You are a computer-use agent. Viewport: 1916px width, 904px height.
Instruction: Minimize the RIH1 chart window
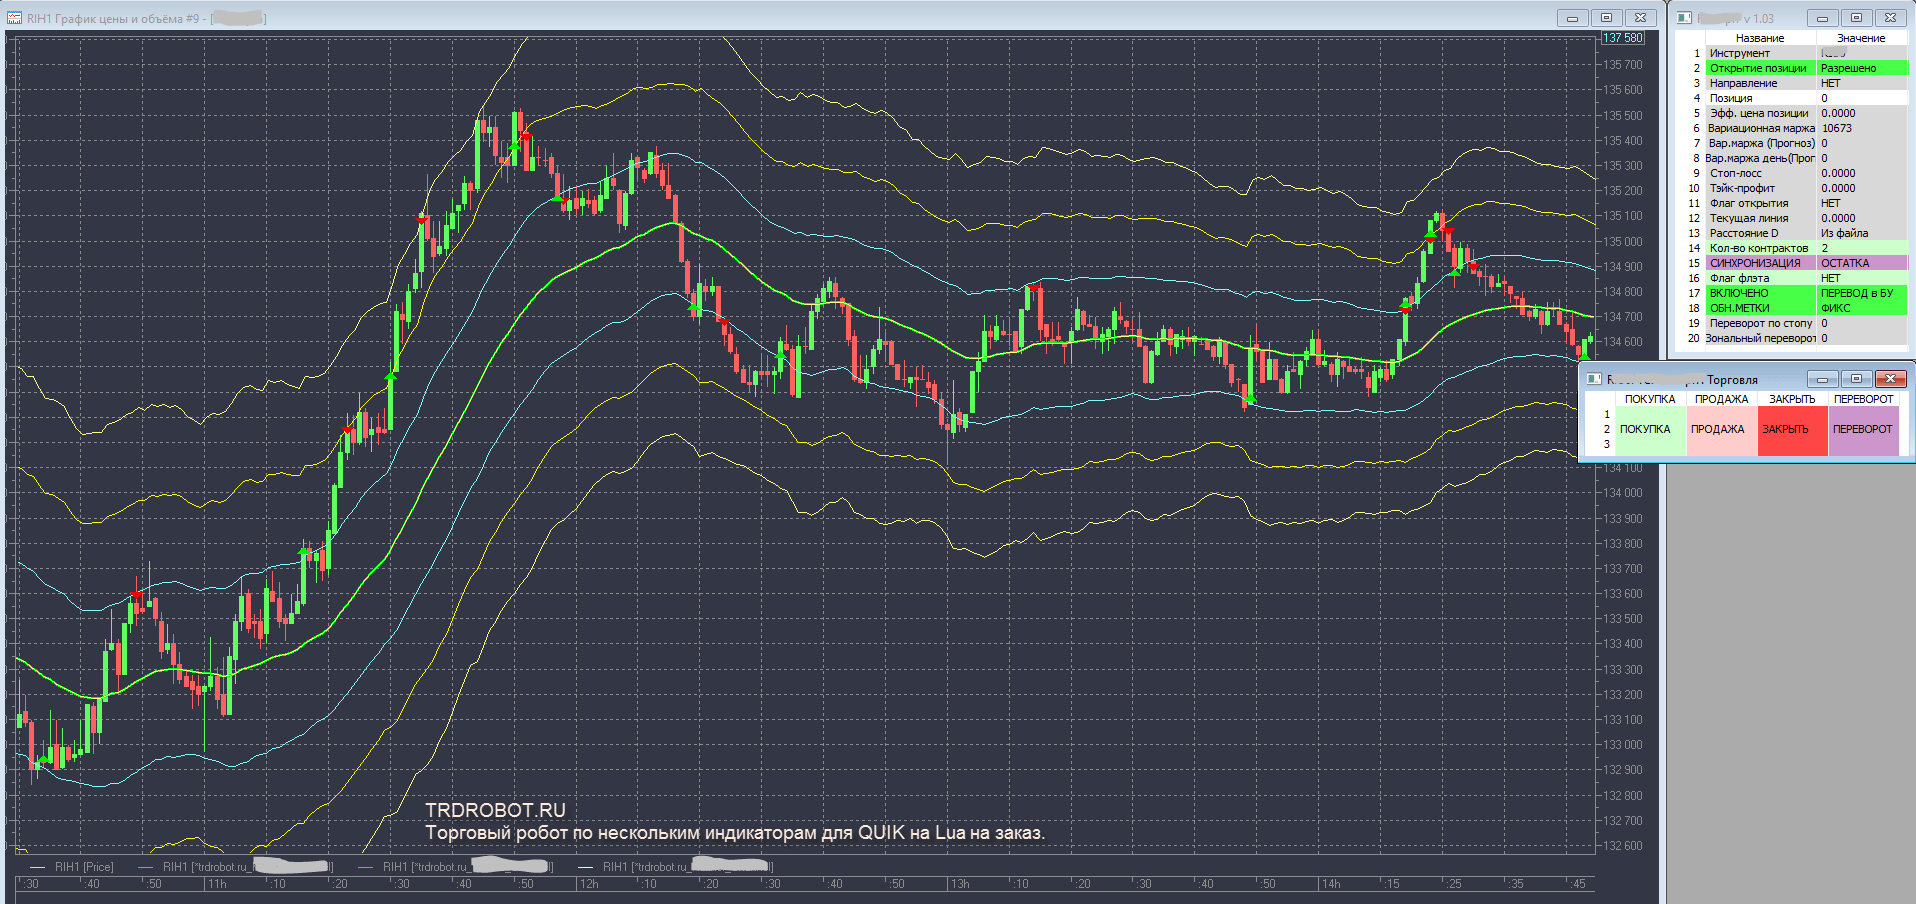[1572, 18]
